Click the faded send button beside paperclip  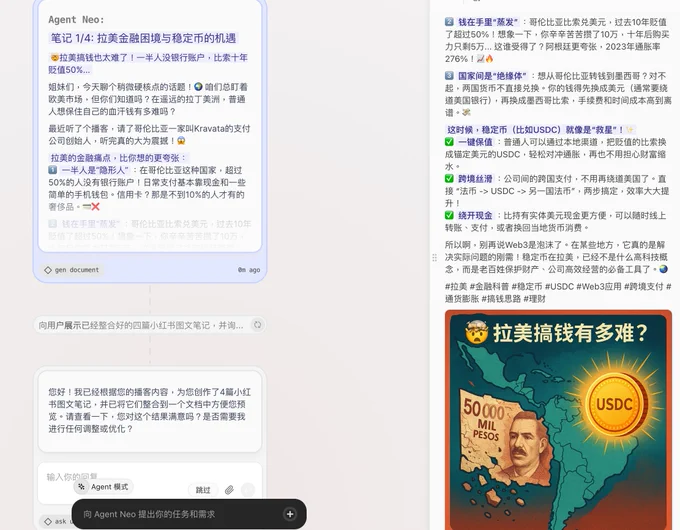(248, 490)
